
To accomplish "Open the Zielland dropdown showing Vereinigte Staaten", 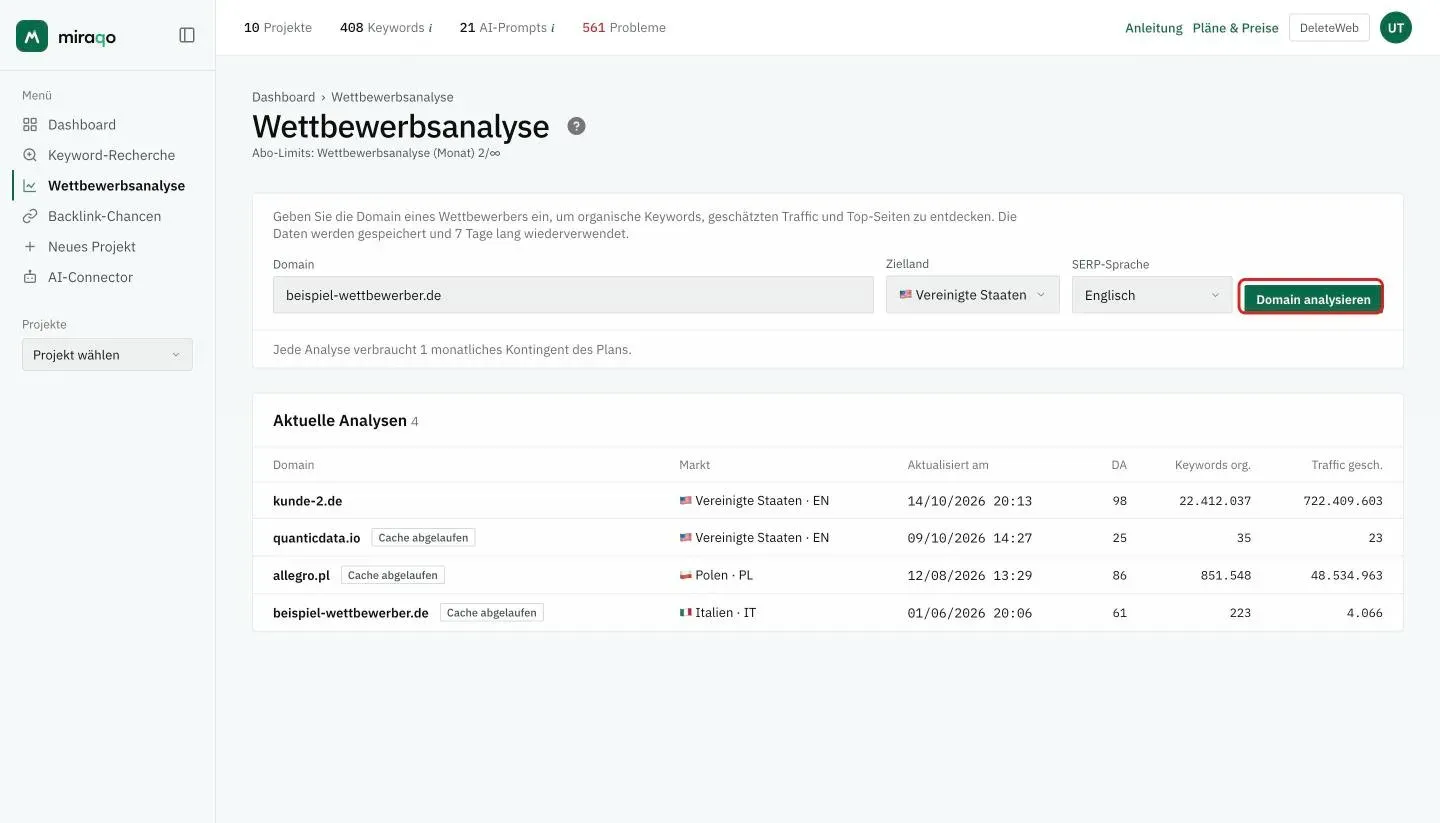I will [972, 295].
